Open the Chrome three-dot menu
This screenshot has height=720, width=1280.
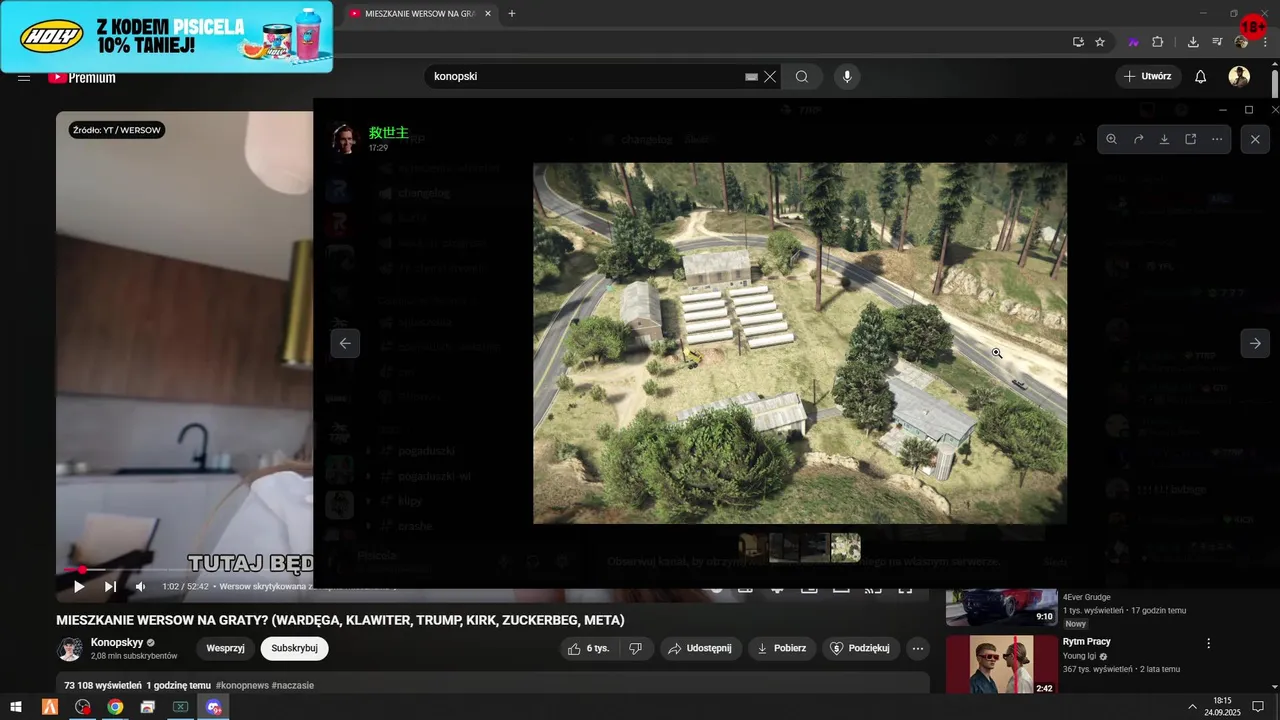[1265, 42]
